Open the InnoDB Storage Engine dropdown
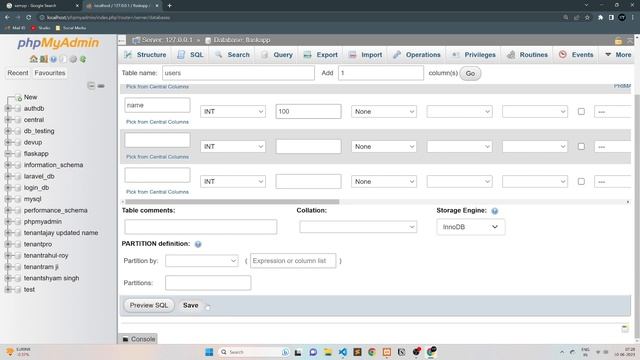The image size is (640, 360). [471, 227]
